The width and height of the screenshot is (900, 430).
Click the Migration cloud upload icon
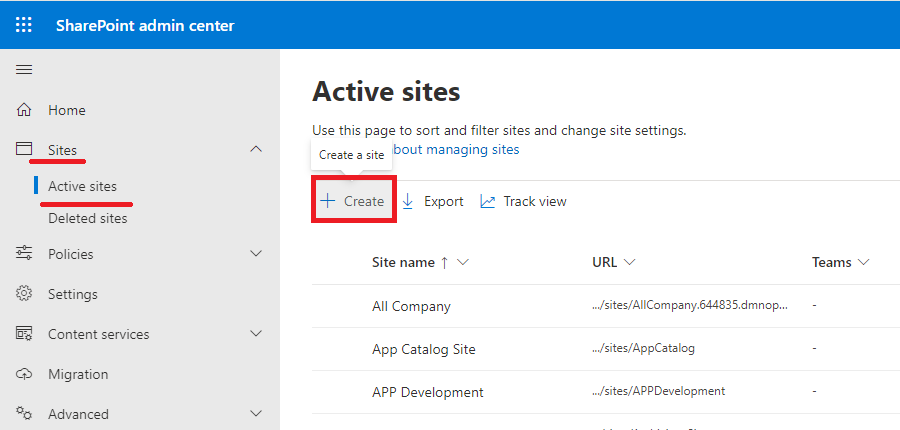[x=24, y=374]
